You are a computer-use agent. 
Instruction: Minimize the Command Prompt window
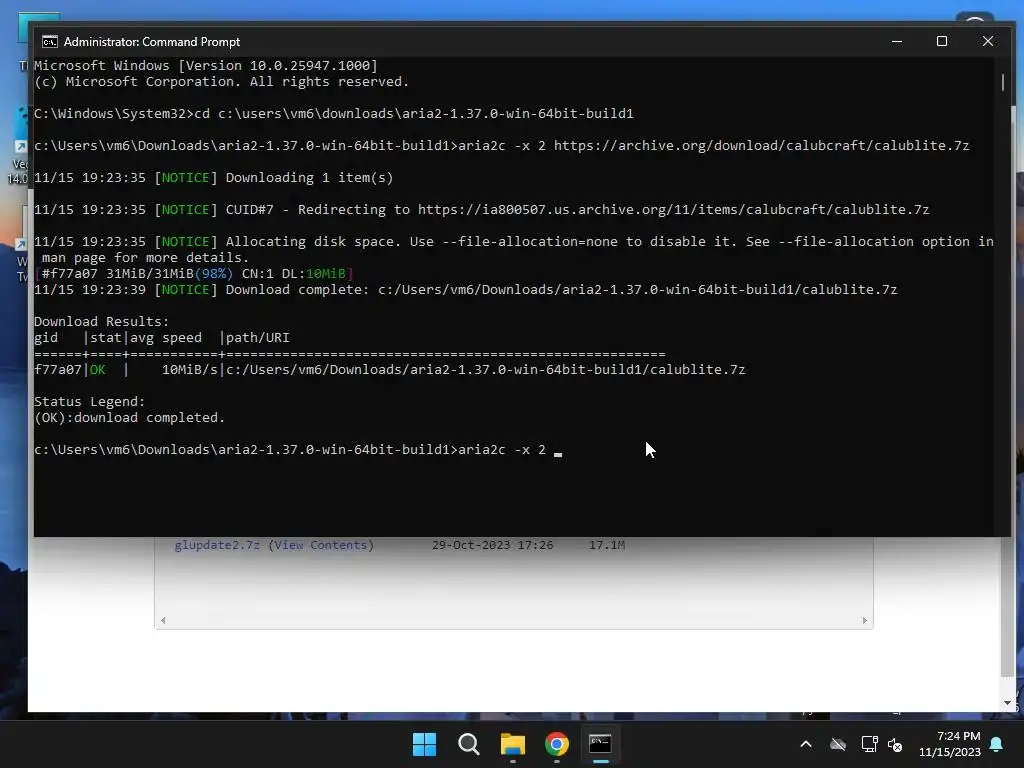(x=897, y=41)
